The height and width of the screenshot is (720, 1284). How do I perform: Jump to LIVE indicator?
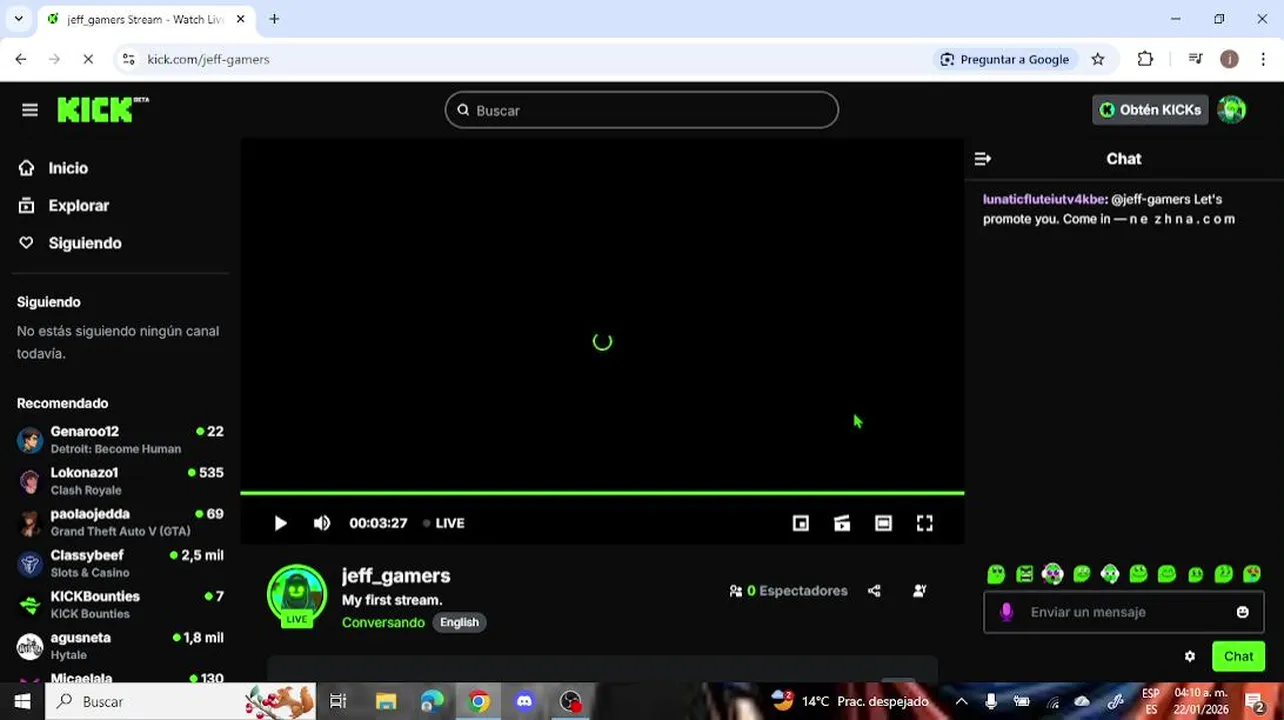443,523
